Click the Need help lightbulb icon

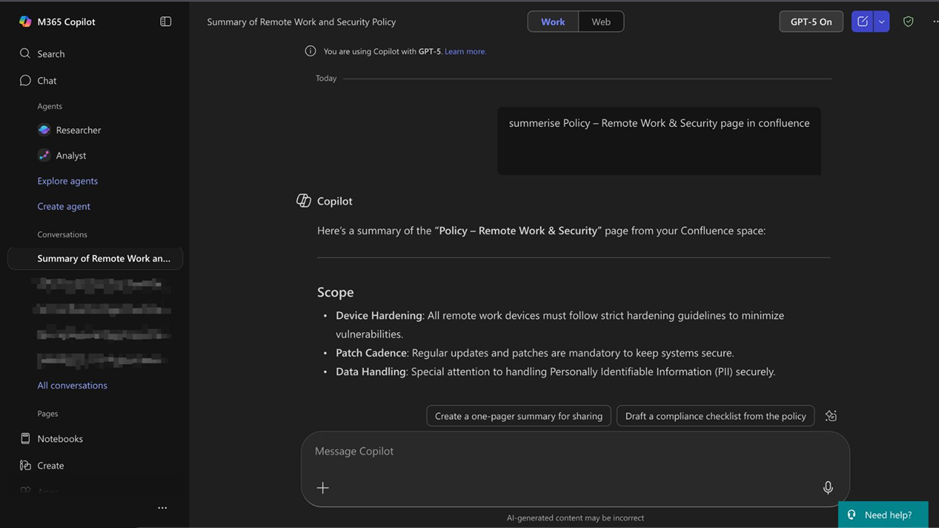(852, 515)
